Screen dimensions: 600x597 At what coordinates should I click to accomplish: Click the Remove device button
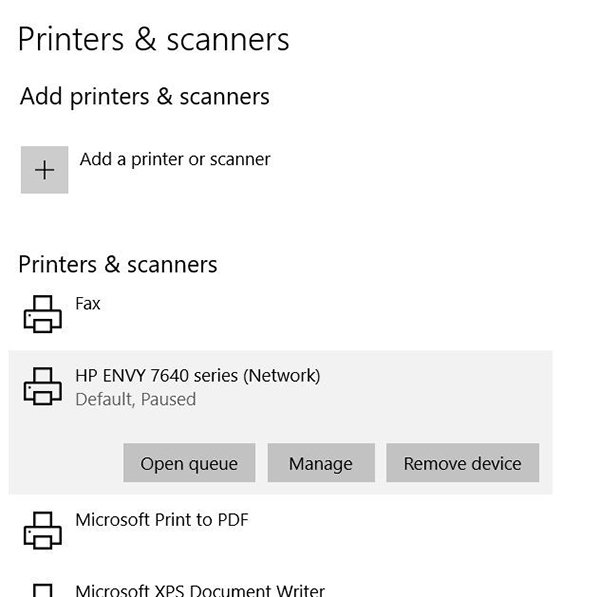(x=462, y=463)
